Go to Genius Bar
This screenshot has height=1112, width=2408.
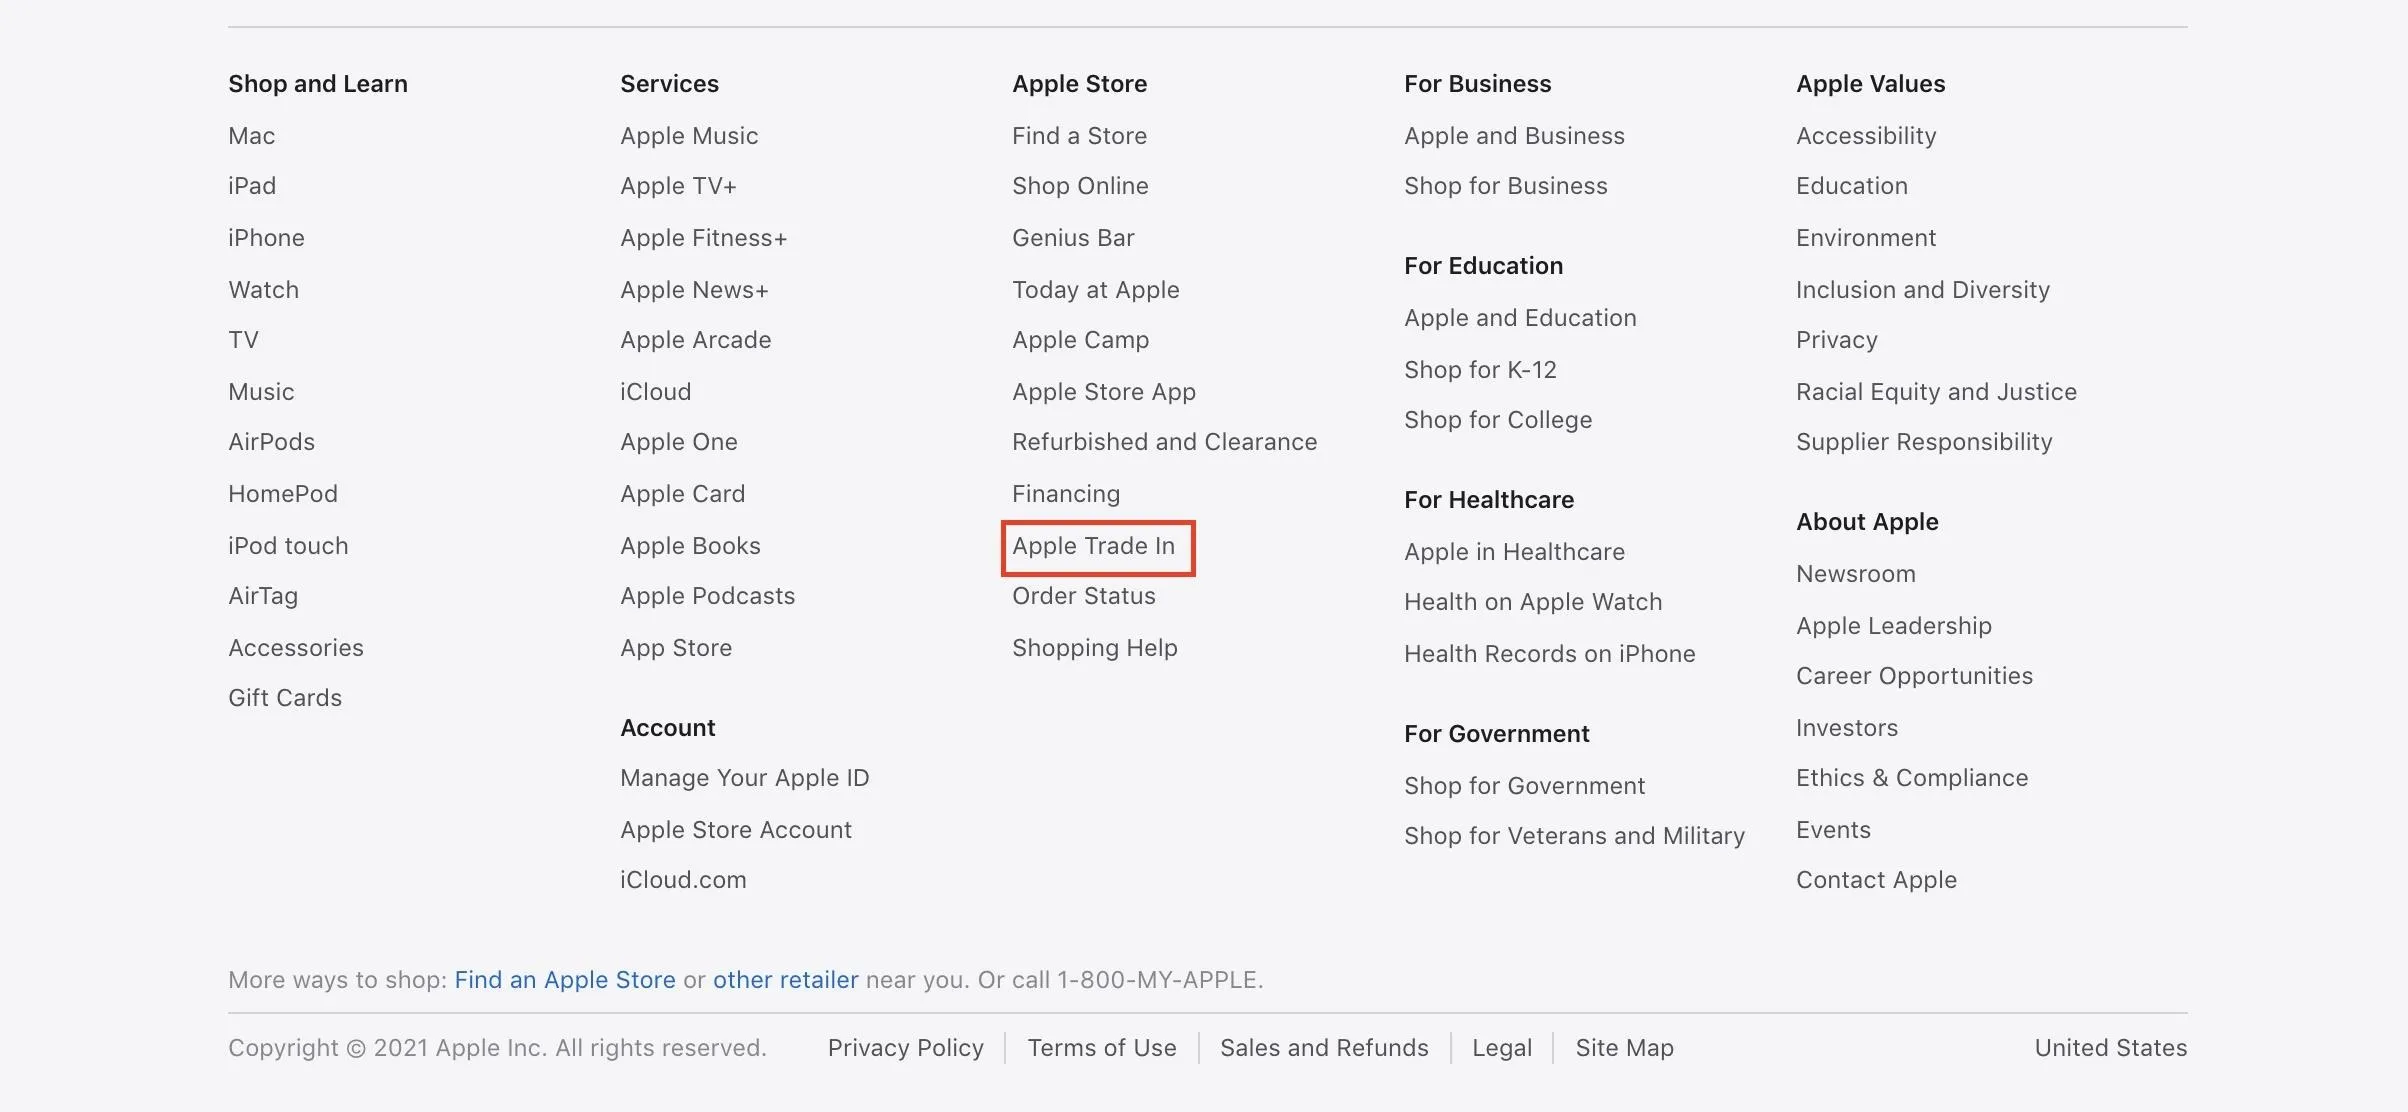tap(1073, 238)
